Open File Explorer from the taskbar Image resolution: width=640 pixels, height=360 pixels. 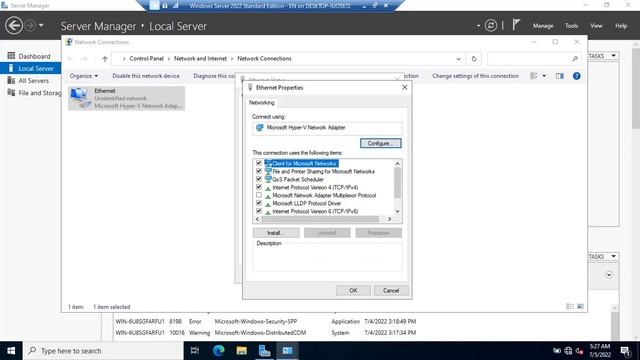point(242,351)
